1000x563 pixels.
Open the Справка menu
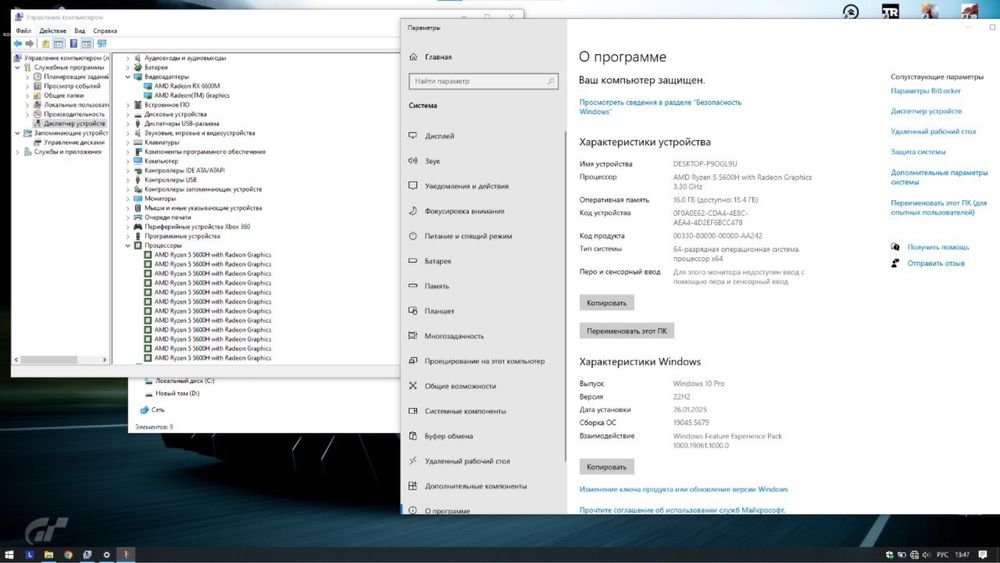coord(105,31)
